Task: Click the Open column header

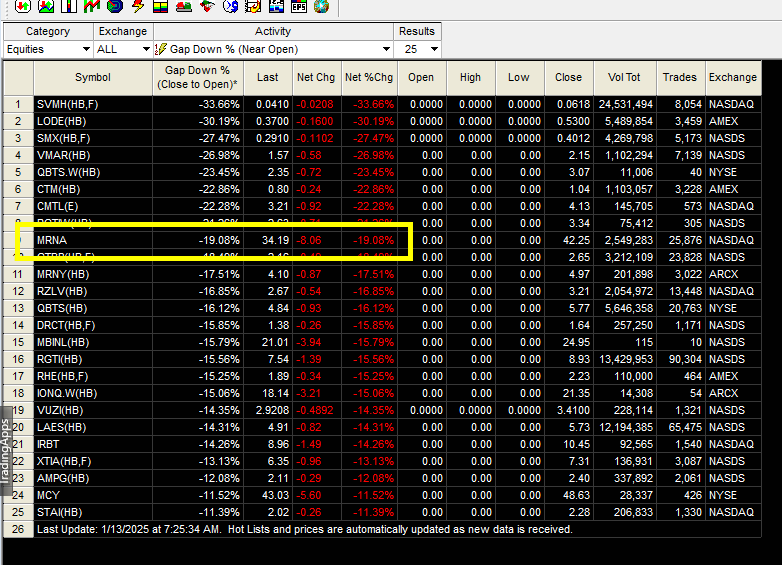Action: point(421,77)
